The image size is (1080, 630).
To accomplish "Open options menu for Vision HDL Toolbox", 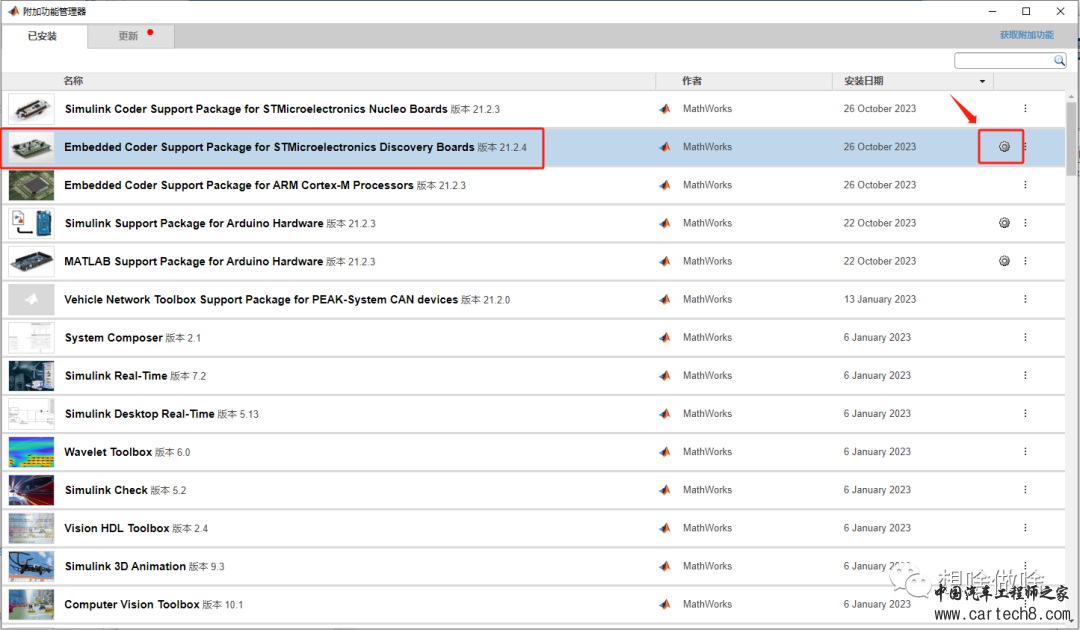I will coord(1025,528).
